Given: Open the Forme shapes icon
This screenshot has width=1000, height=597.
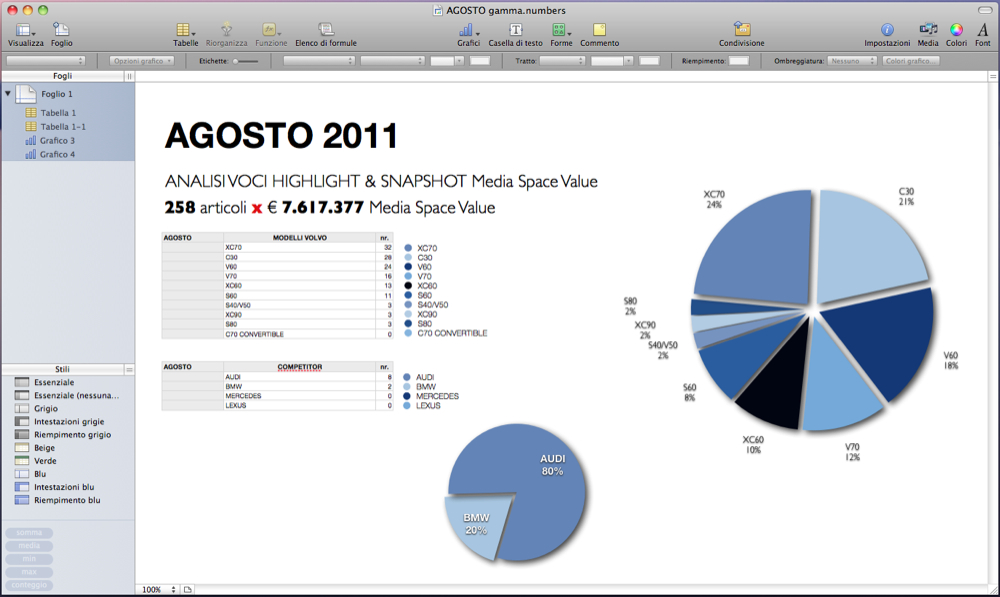Looking at the screenshot, I should point(561,30).
